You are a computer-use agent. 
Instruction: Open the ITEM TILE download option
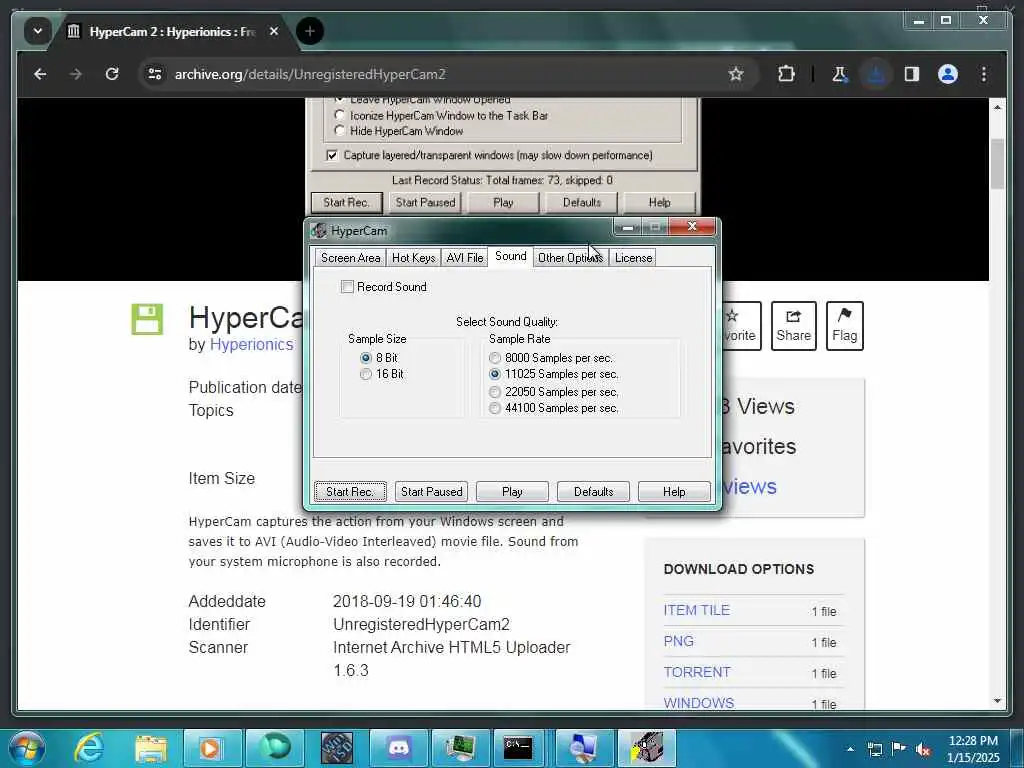[696, 610]
